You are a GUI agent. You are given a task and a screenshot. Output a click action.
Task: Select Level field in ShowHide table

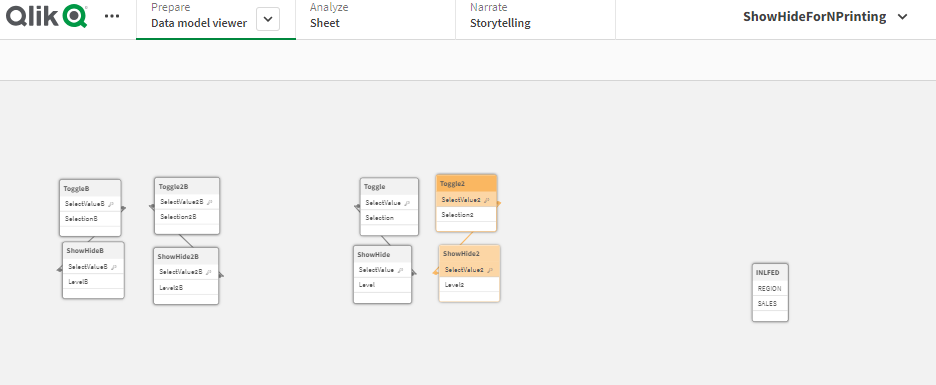(382, 285)
